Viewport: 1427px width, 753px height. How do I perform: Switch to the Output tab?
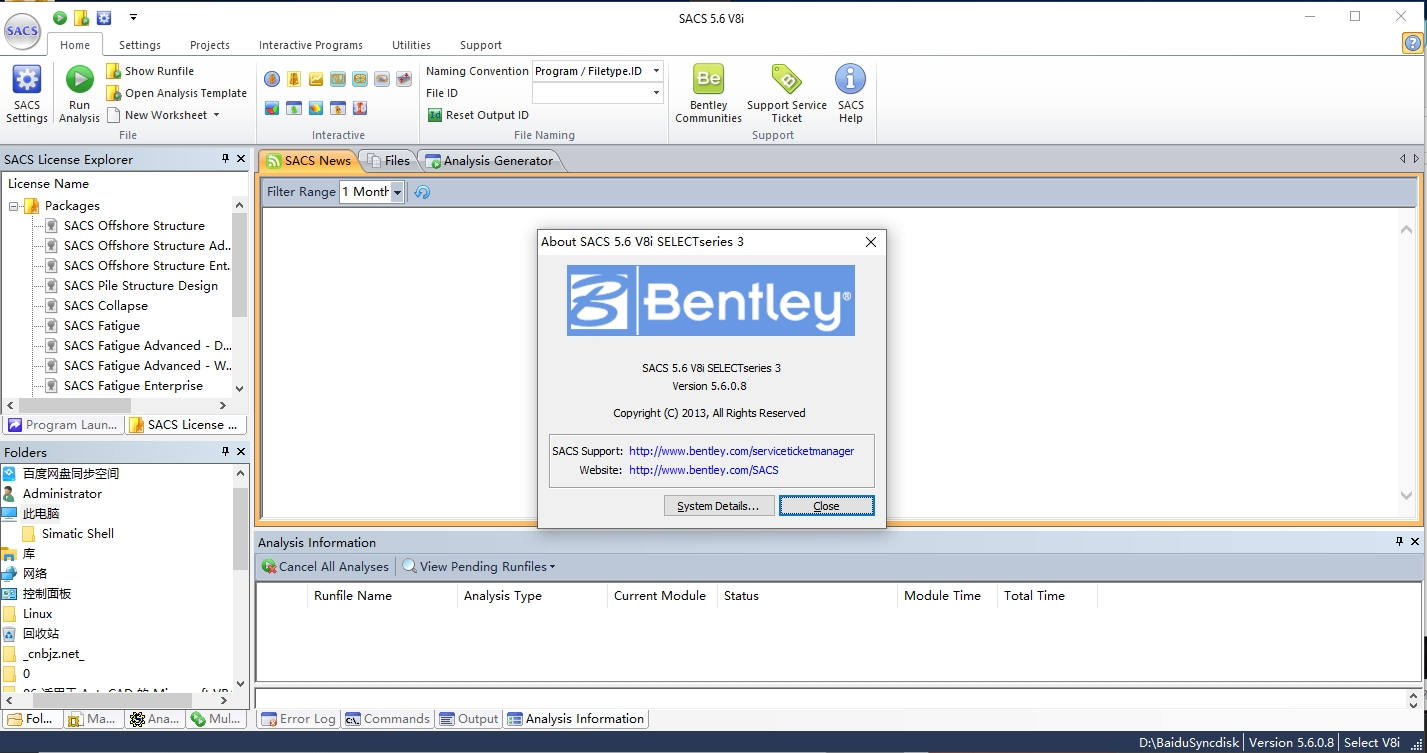pyautogui.click(x=469, y=719)
